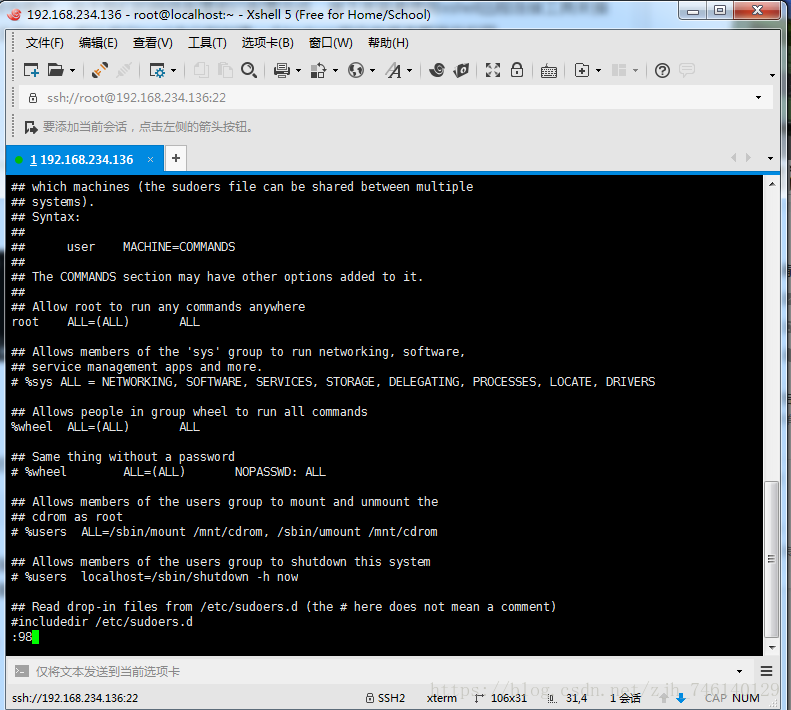Click the Copy toolbar icon
The image size is (791, 710).
(x=201, y=70)
